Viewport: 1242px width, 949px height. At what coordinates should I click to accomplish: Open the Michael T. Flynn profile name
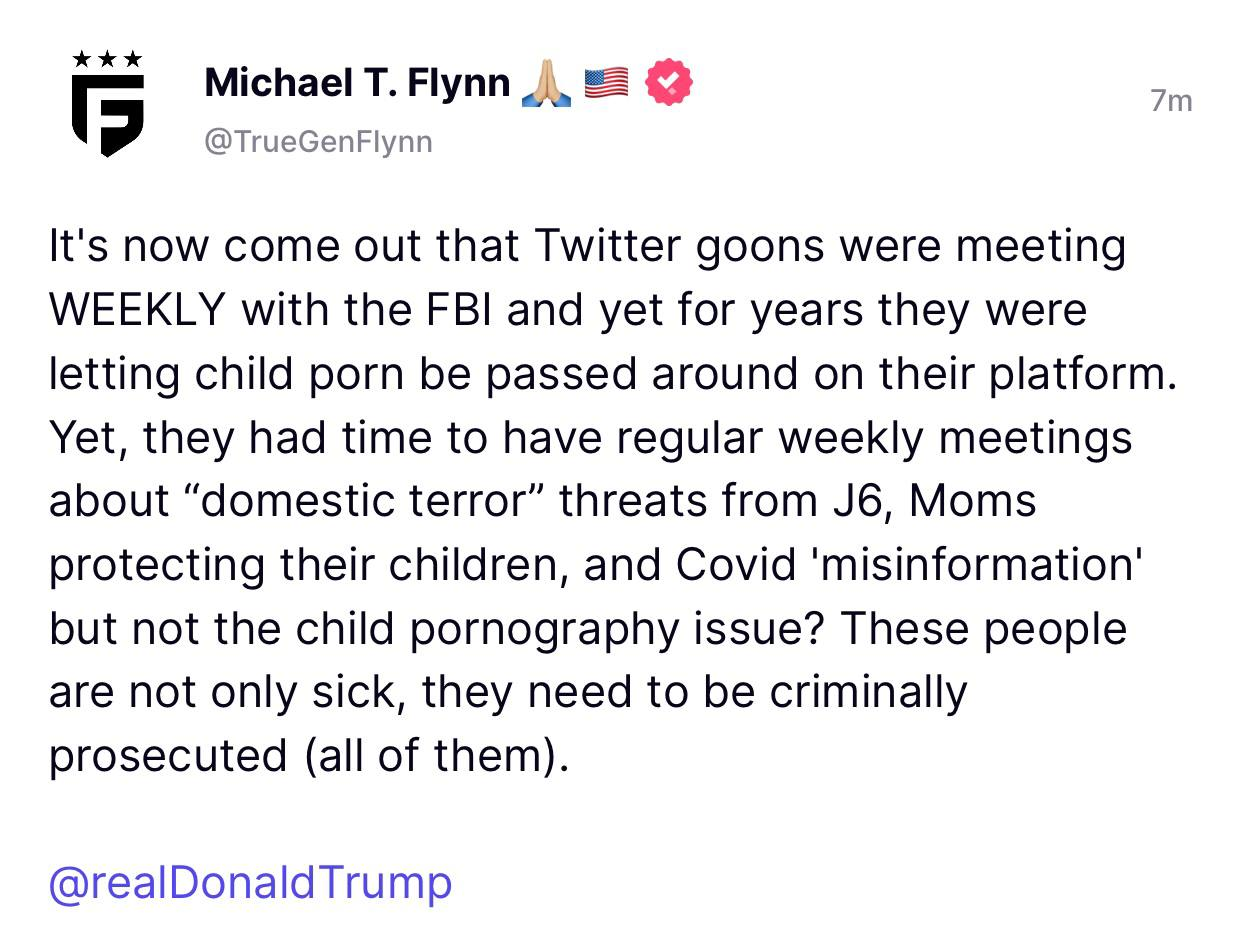[357, 83]
